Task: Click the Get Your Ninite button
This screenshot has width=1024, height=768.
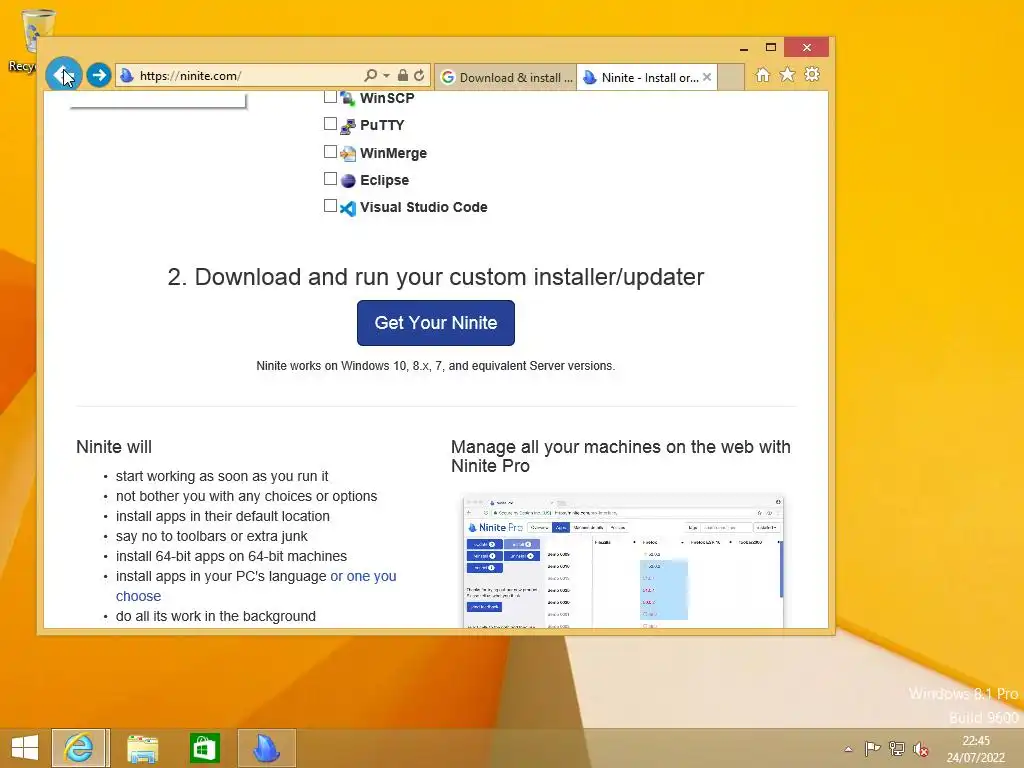Action: tap(436, 323)
